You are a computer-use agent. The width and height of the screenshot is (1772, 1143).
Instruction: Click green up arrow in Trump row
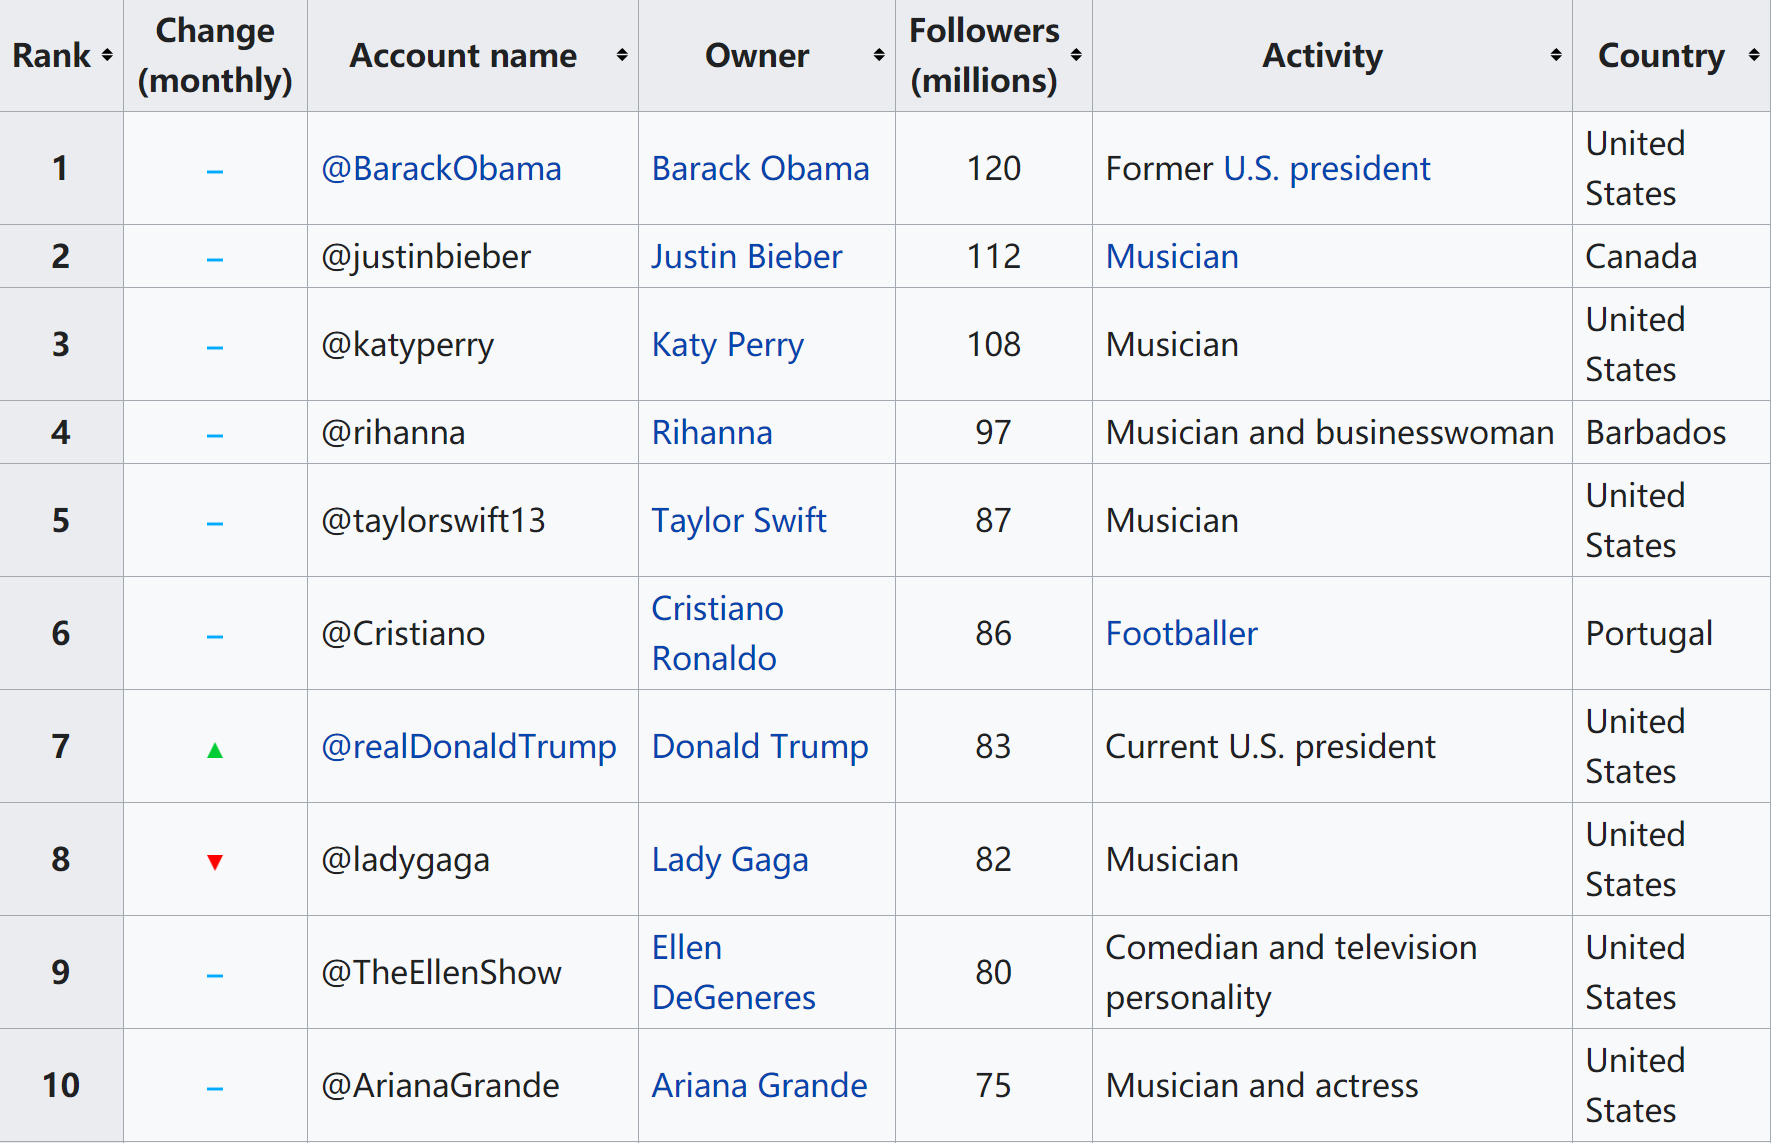[215, 750]
